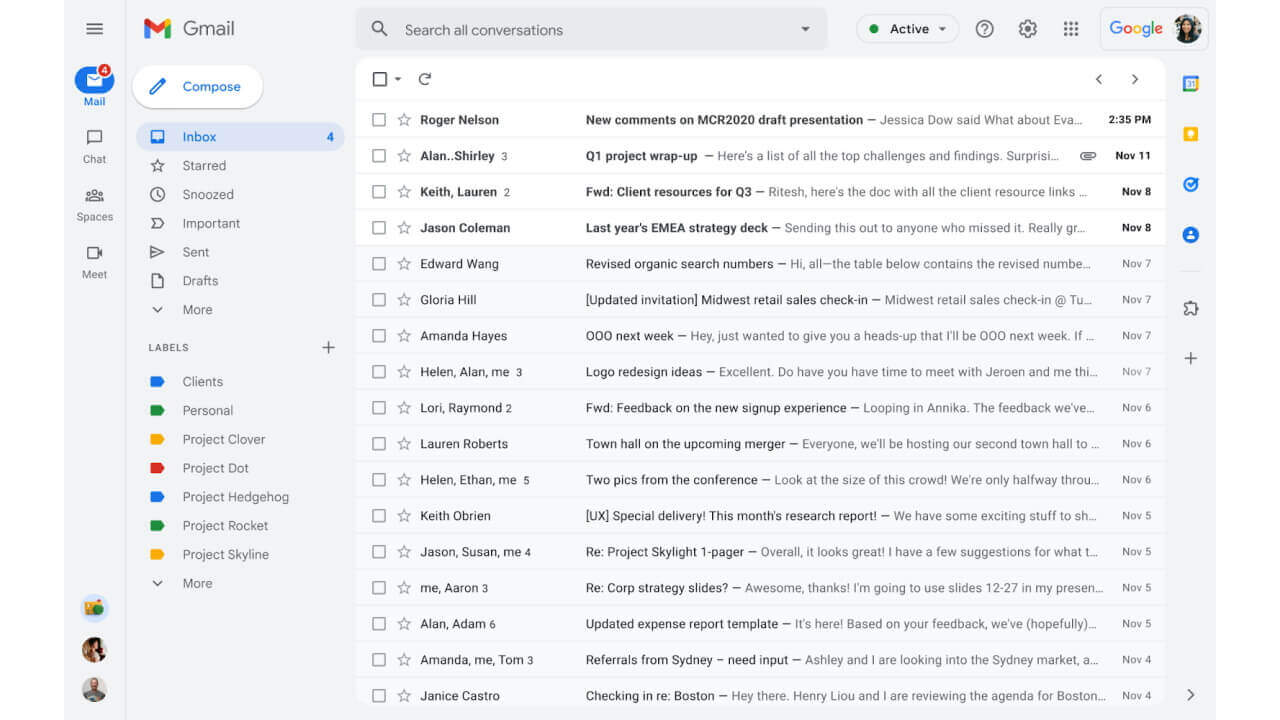
Task: Expand More under the Labels section
Action: [196, 583]
